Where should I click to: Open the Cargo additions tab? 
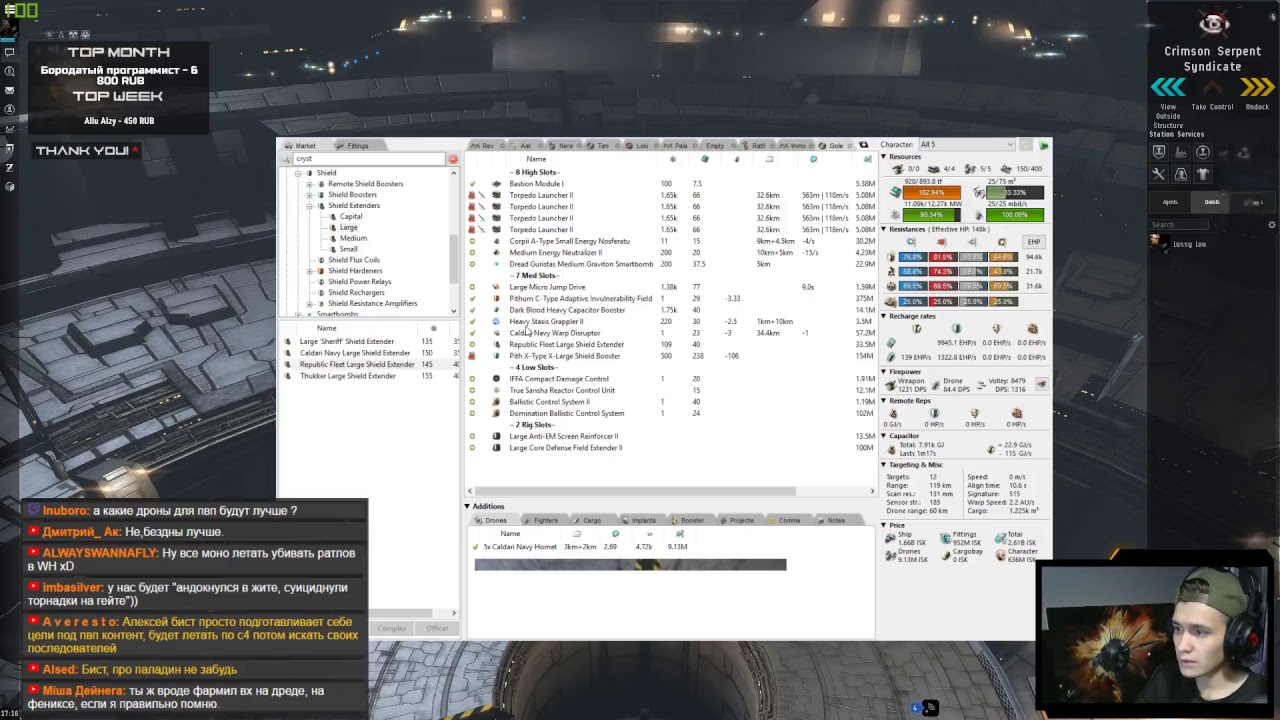[x=588, y=520]
